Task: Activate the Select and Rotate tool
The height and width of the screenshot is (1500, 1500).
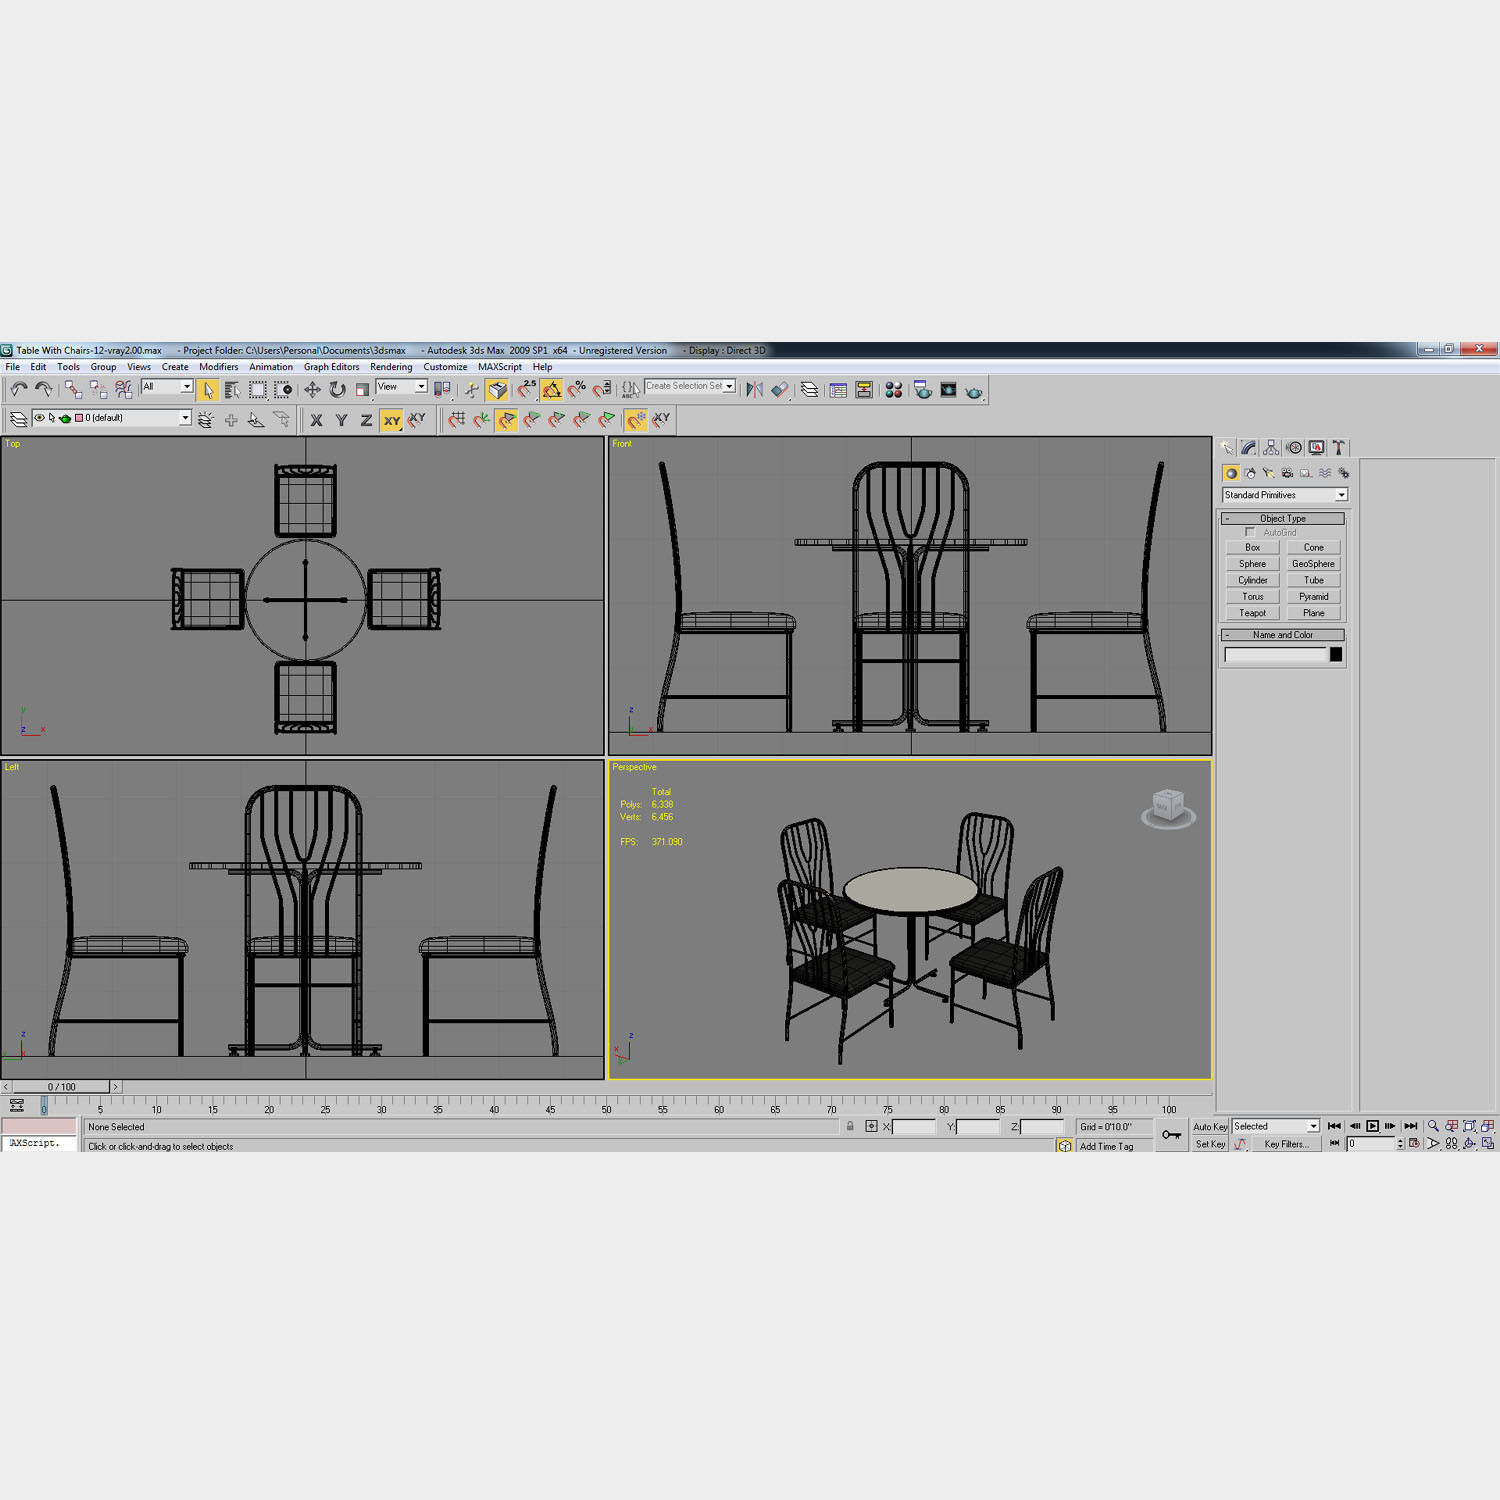Action: point(337,390)
